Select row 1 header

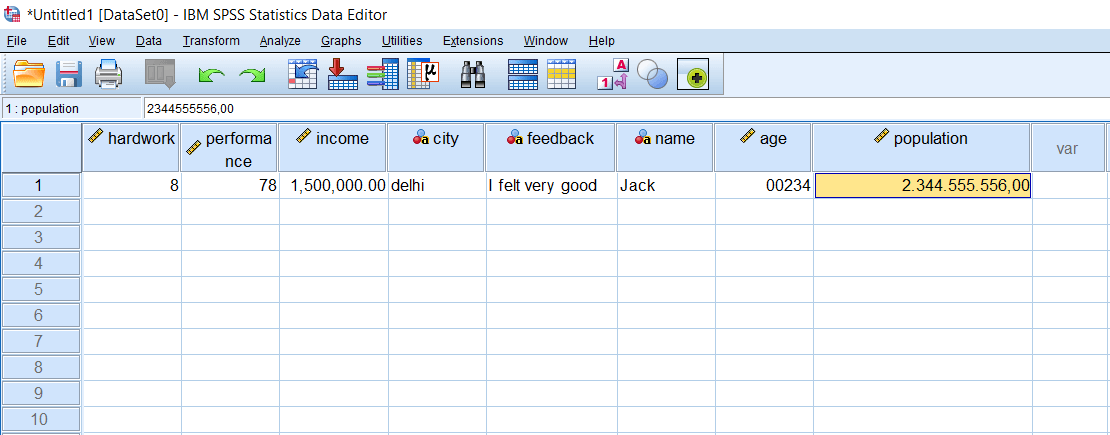pos(40,186)
